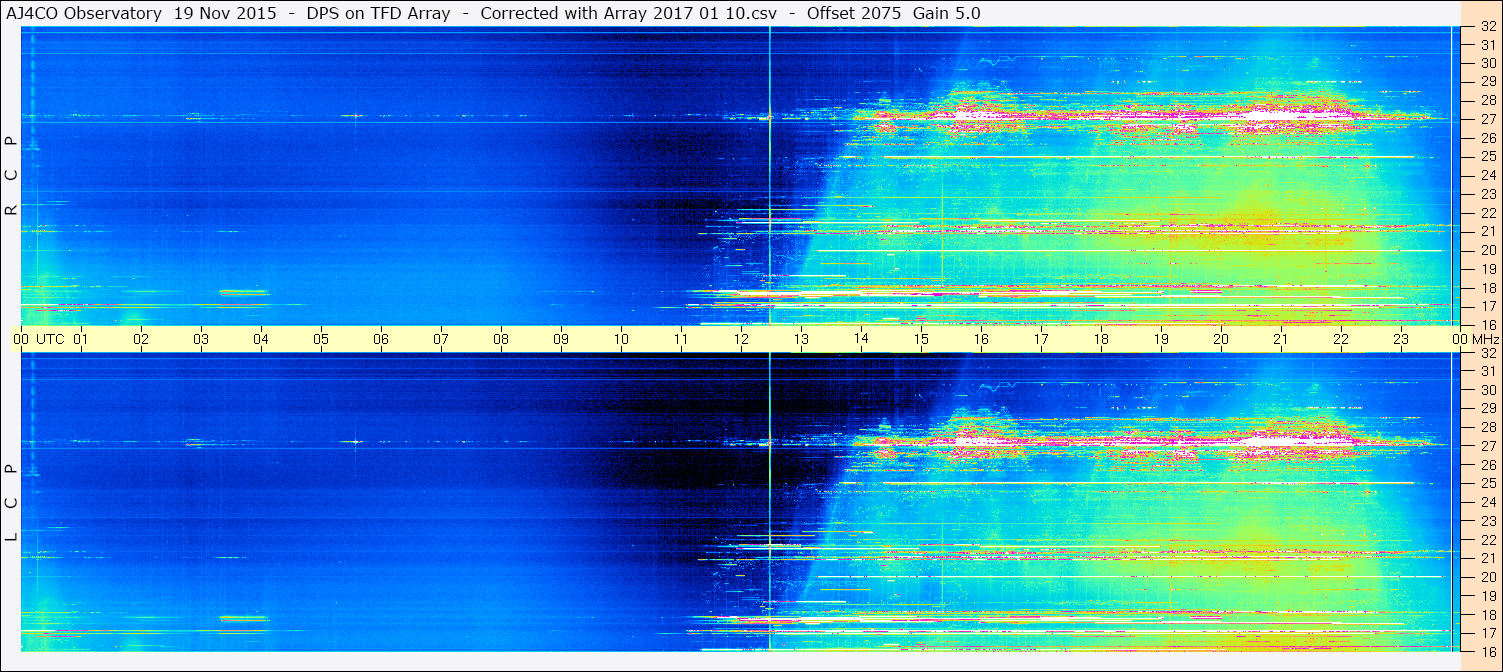This screenshot has height=672, width=1503.
Task: Click the "AJ4CO Observatory" title text
Action: [x=85, y=13]
